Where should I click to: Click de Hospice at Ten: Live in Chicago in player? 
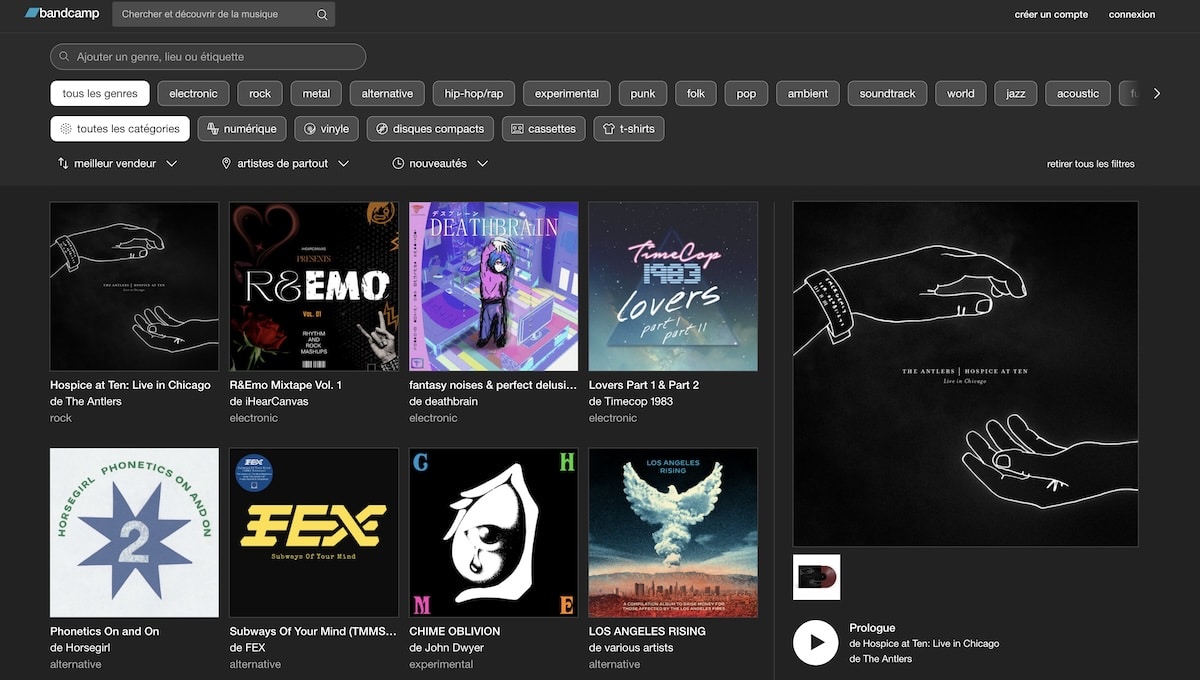924,644
